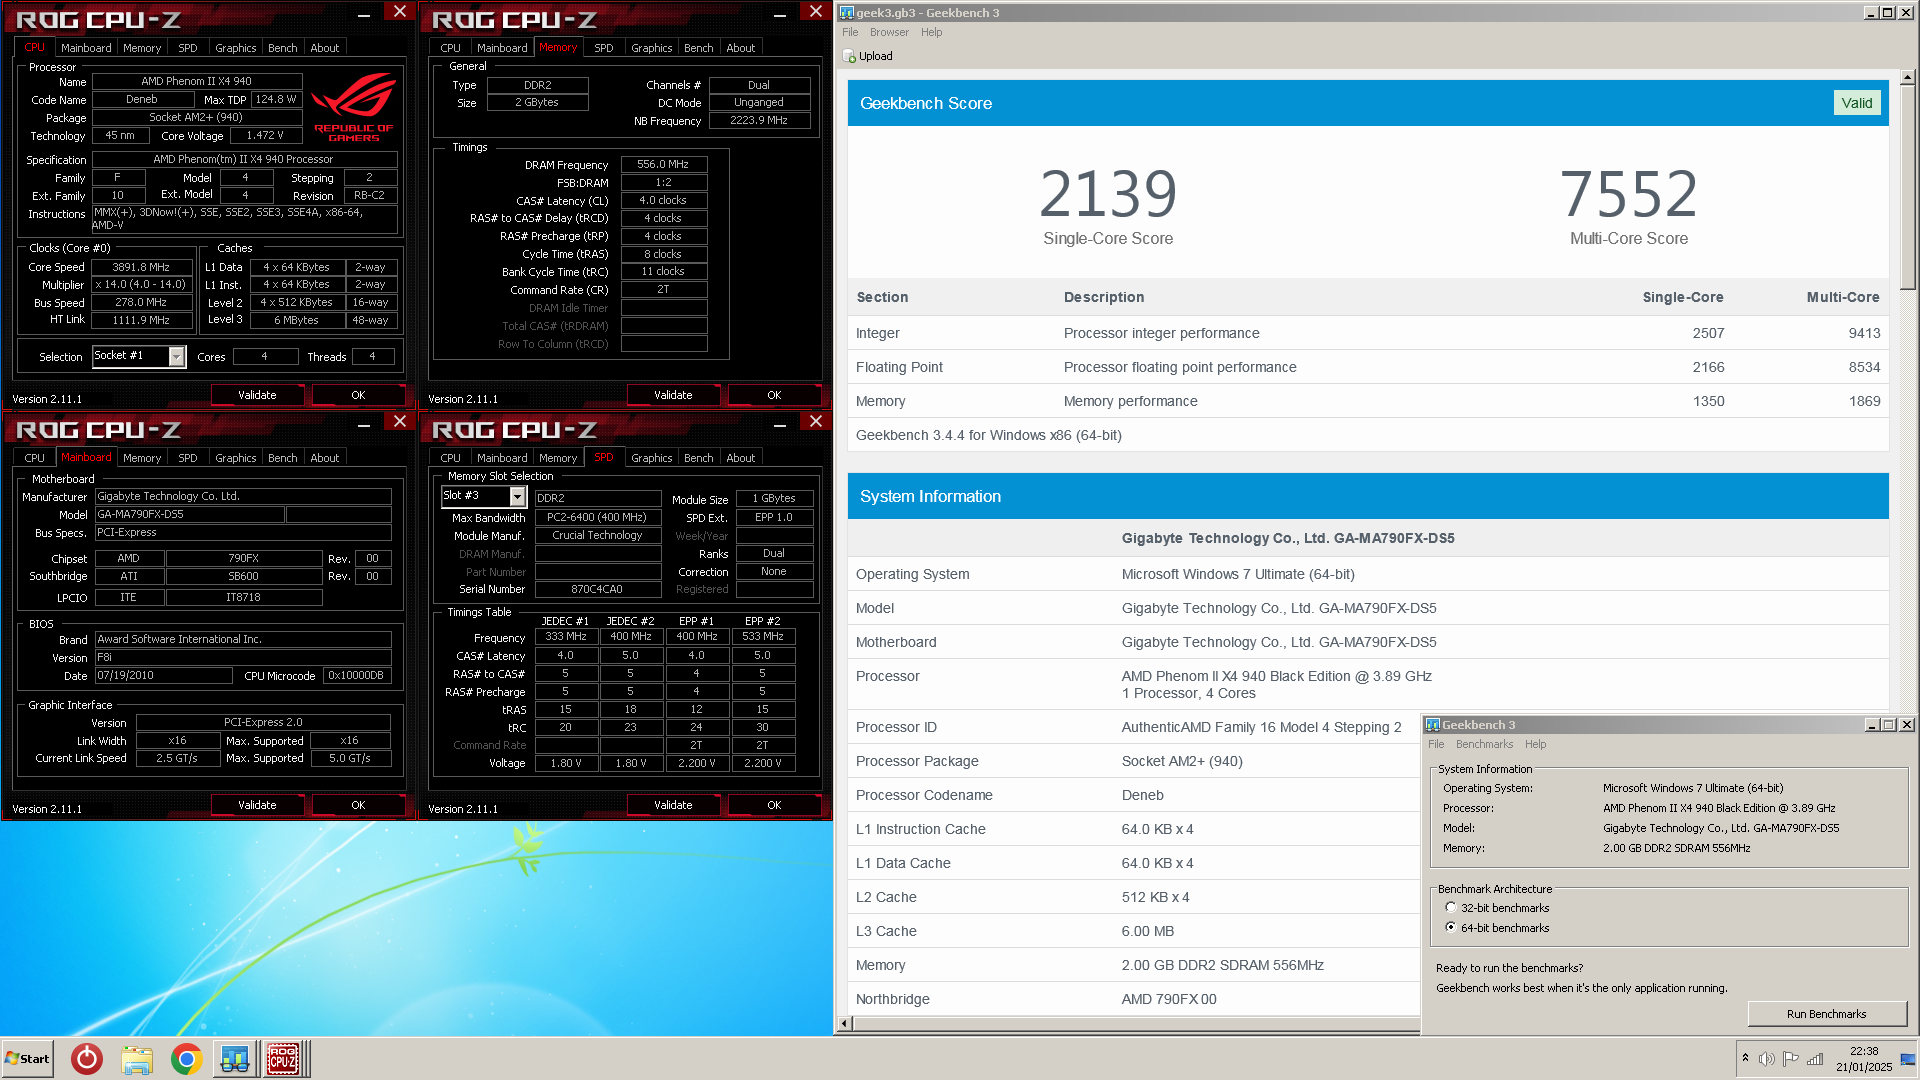The image size is (1920, 1080).
Task: Switch to Geekbench via taskbar icon
Action: (x=235, y=1059)
